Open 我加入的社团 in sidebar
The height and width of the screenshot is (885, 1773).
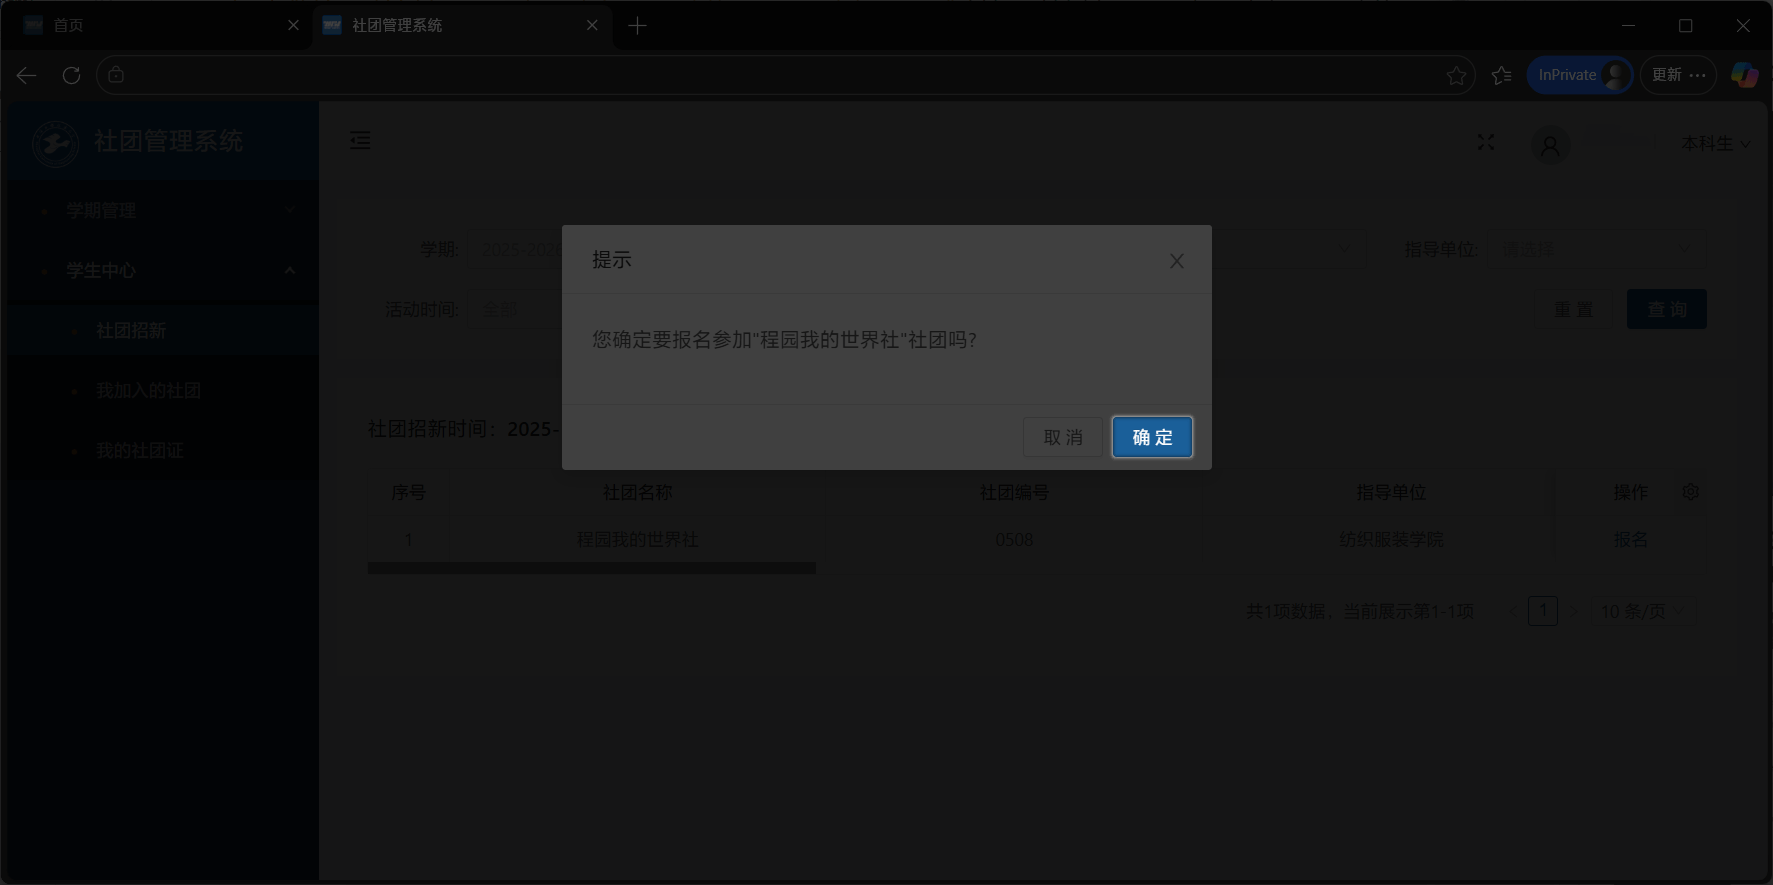[148, 390]
